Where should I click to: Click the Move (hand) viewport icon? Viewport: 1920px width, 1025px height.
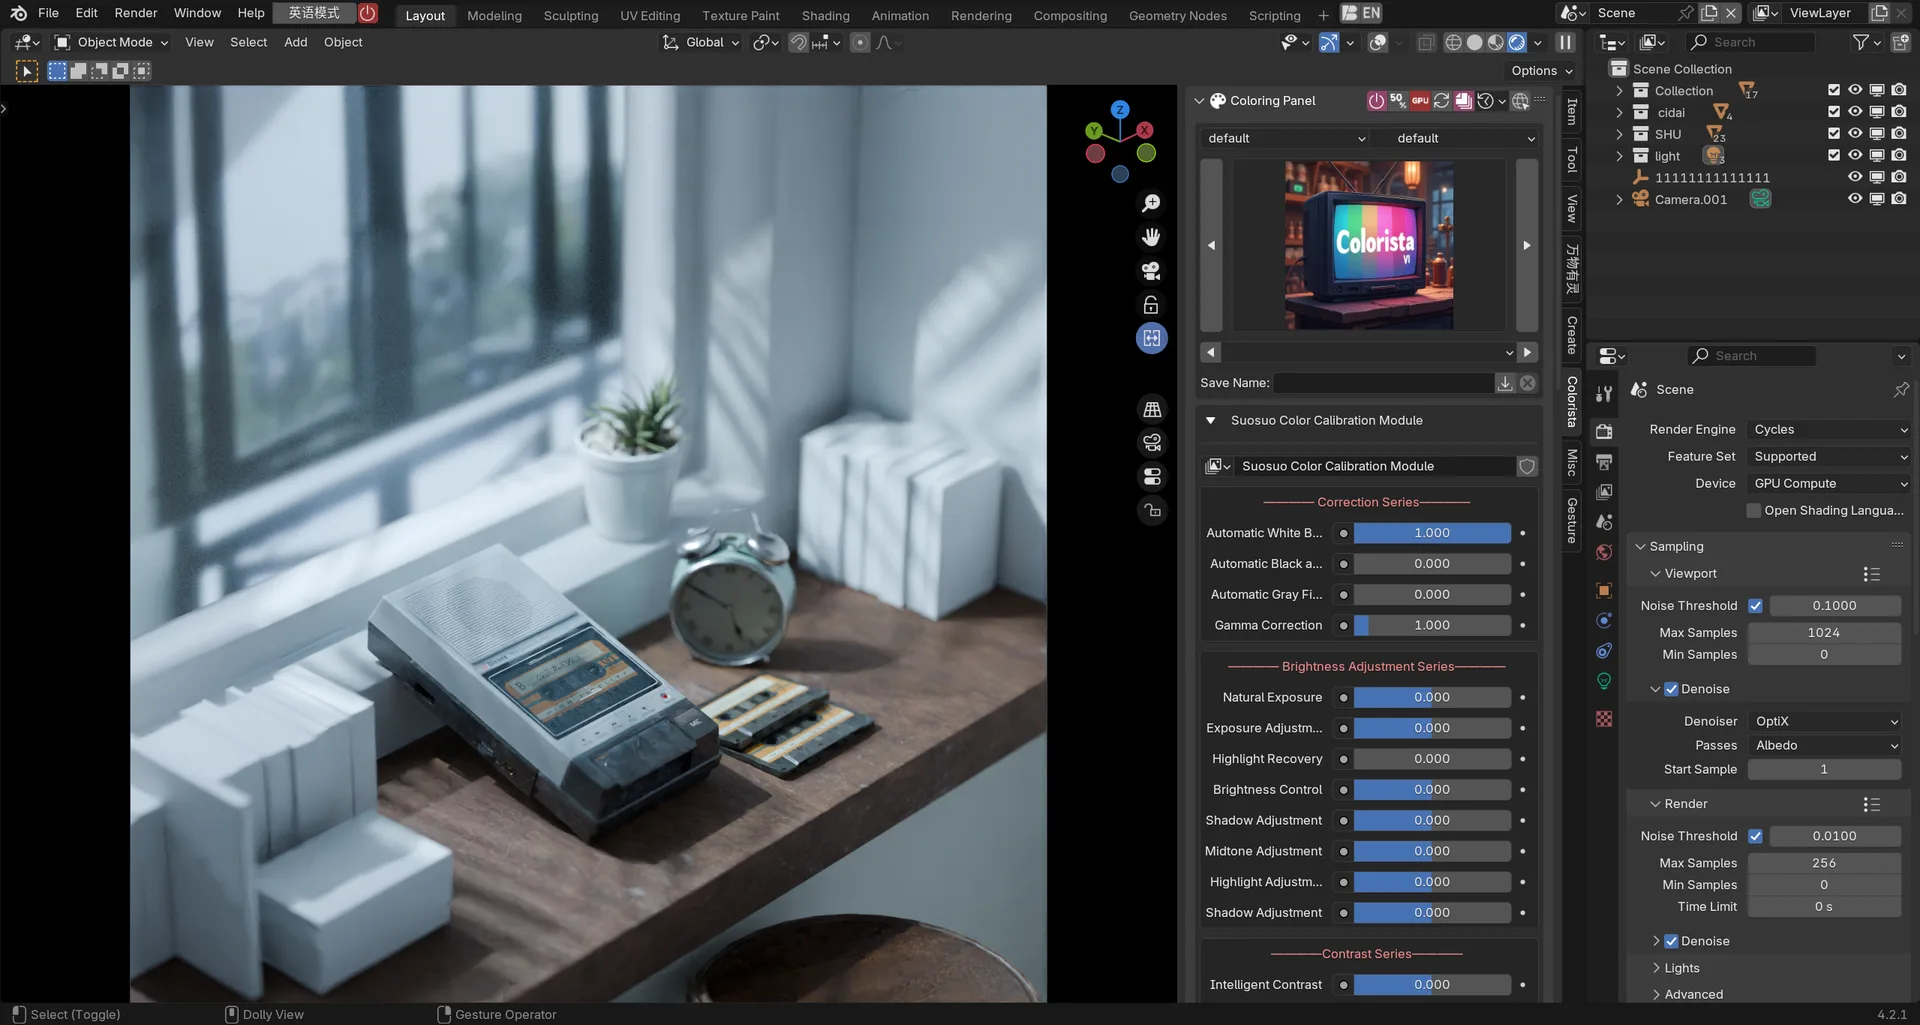pyautogui.click(x=1151, y=237)
